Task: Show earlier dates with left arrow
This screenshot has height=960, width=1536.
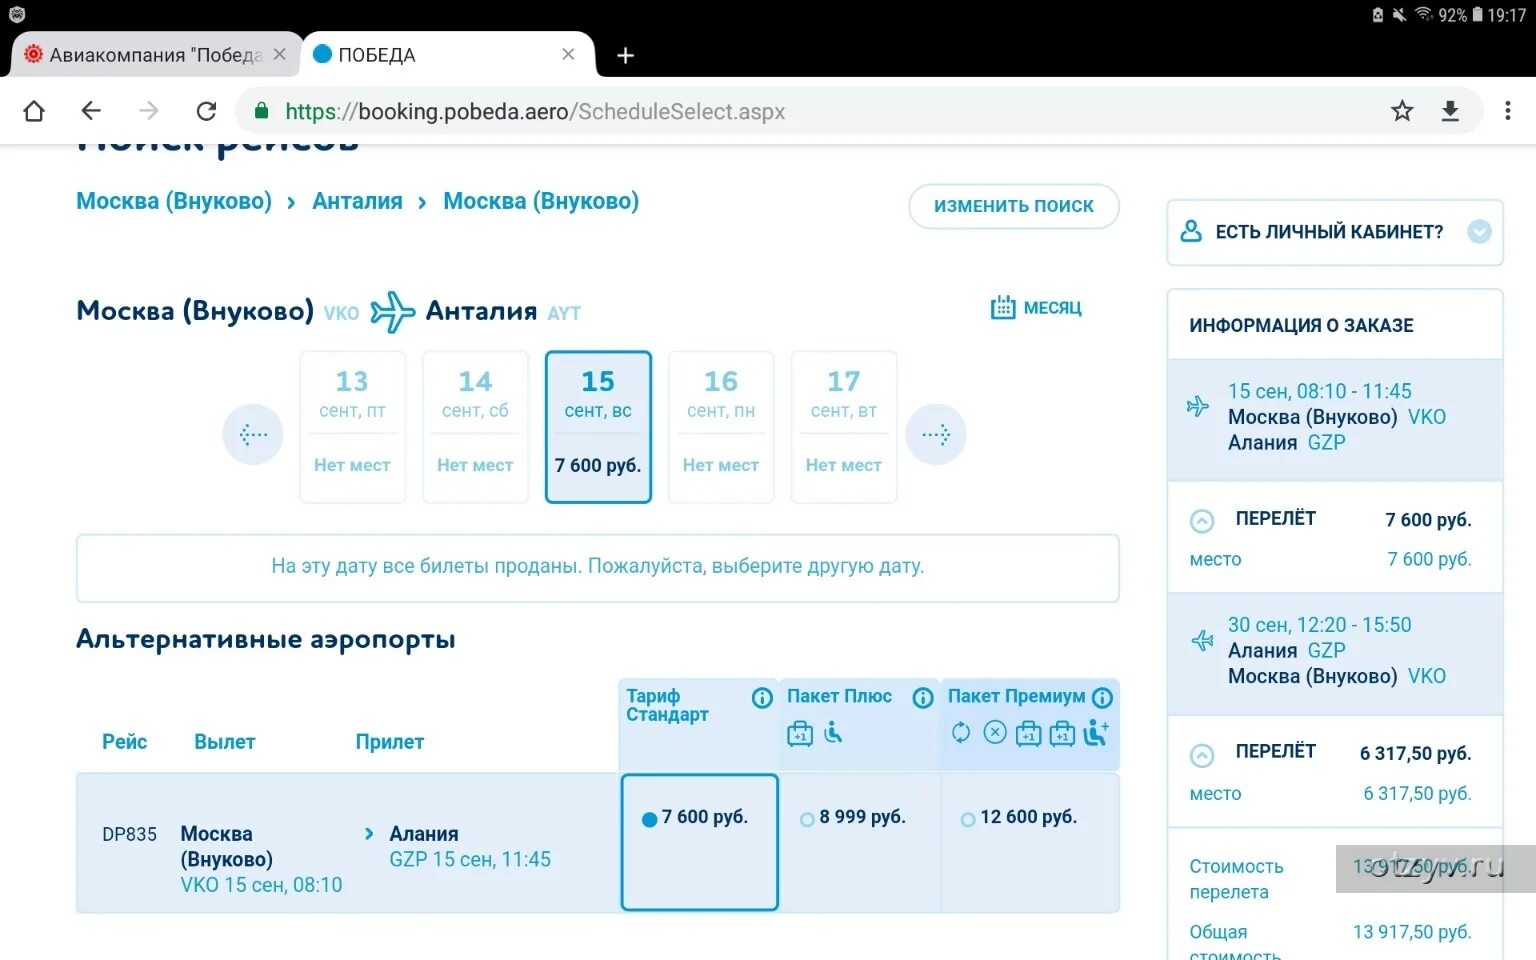Action: tap(253, 434)
